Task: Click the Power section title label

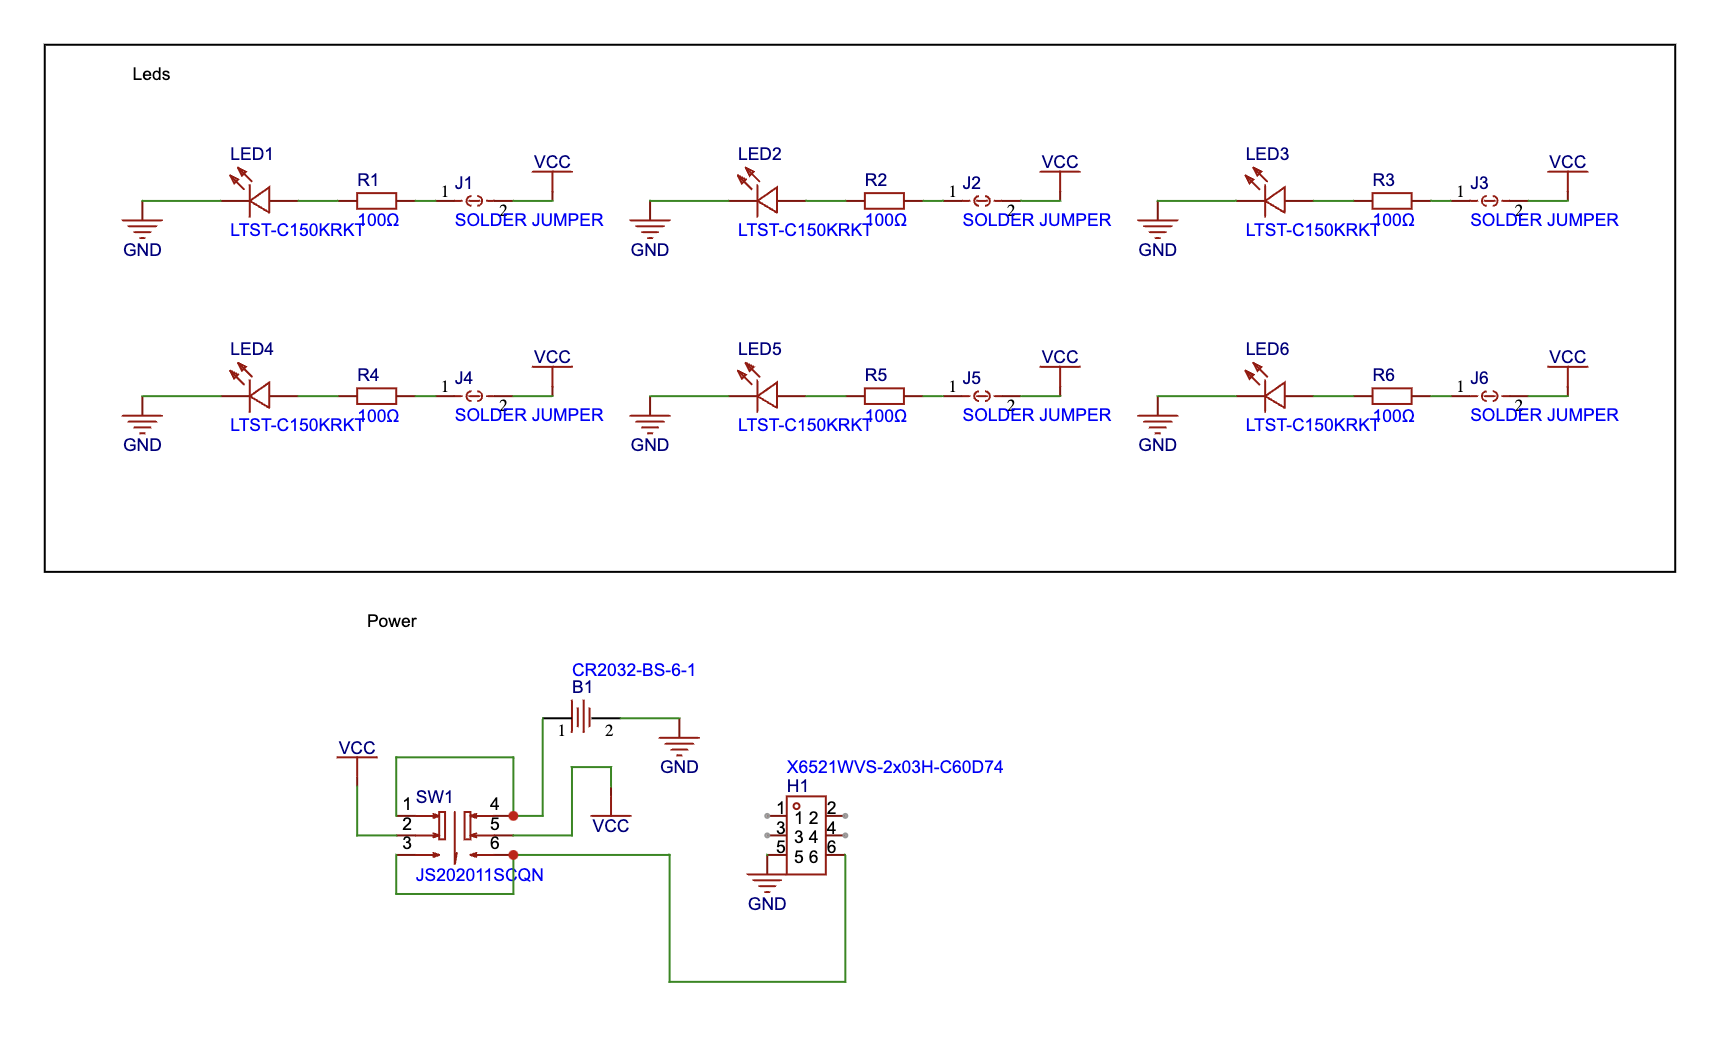Action: point(392,620)
